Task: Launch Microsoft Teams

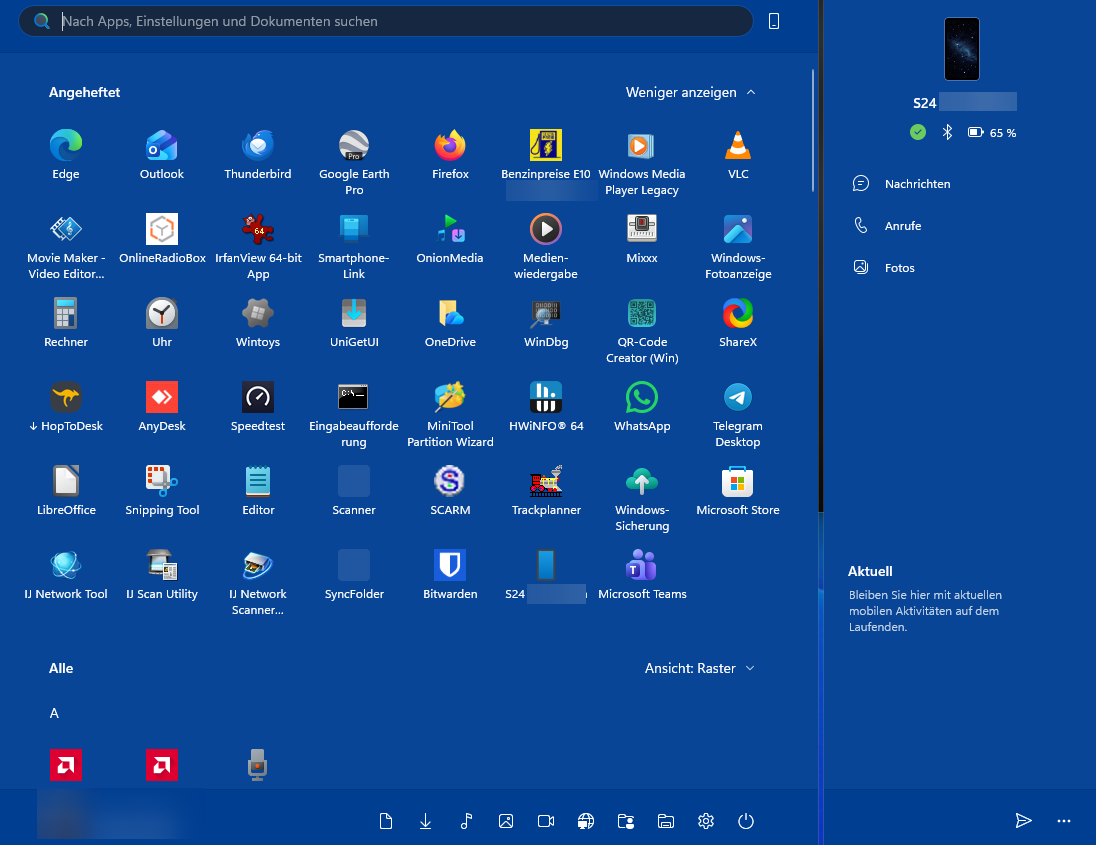Action: 642,575
